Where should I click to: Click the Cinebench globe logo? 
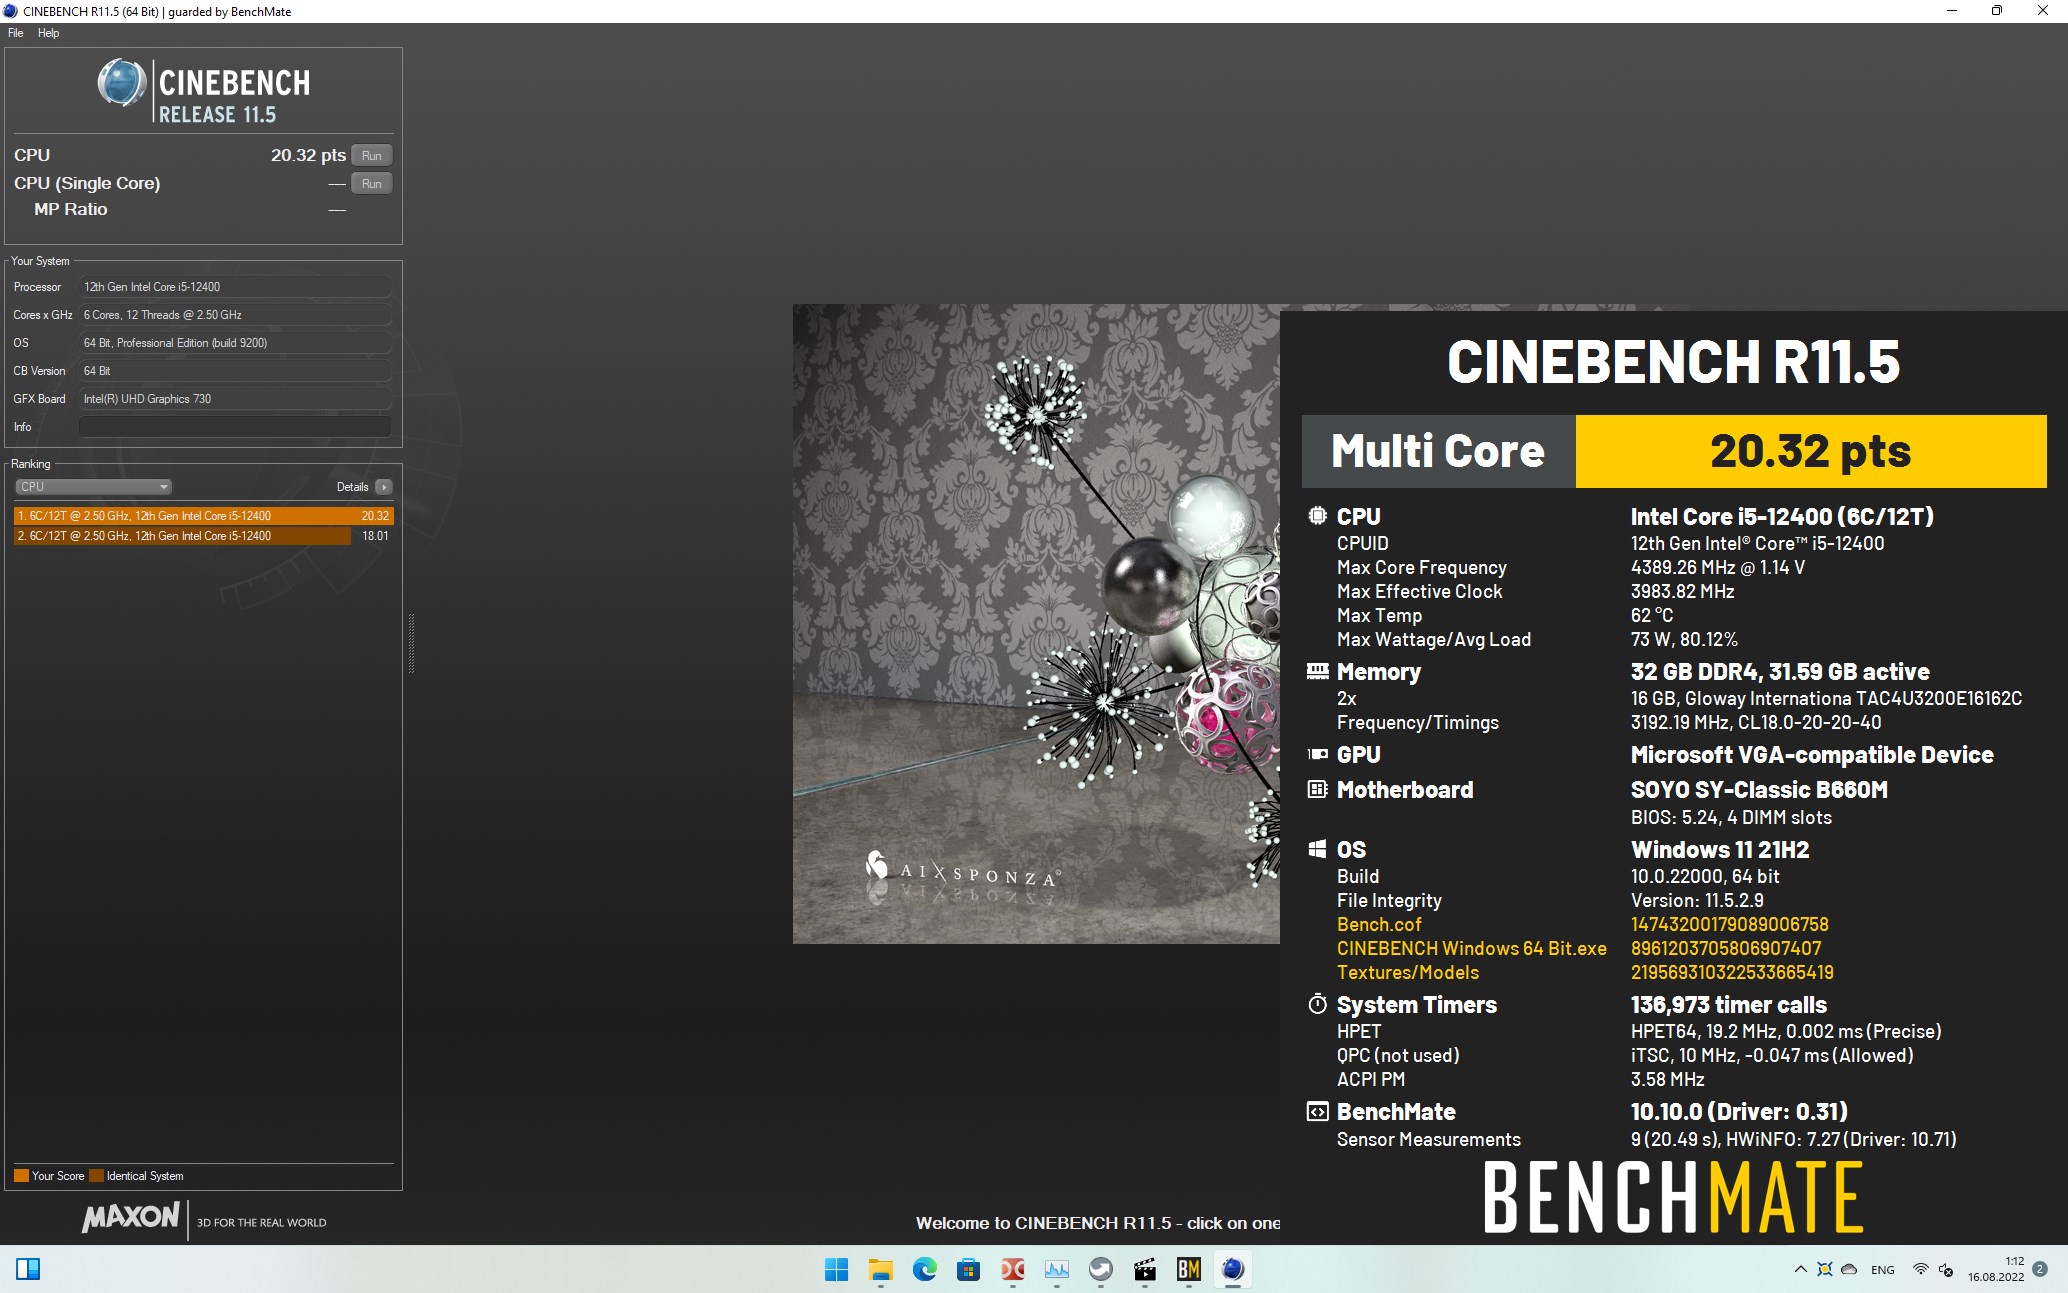pos(122,83)
